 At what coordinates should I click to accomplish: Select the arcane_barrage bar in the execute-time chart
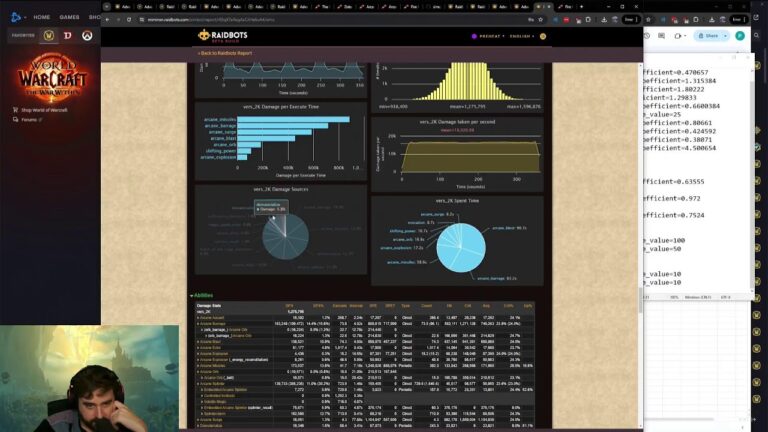pos(283,126)
